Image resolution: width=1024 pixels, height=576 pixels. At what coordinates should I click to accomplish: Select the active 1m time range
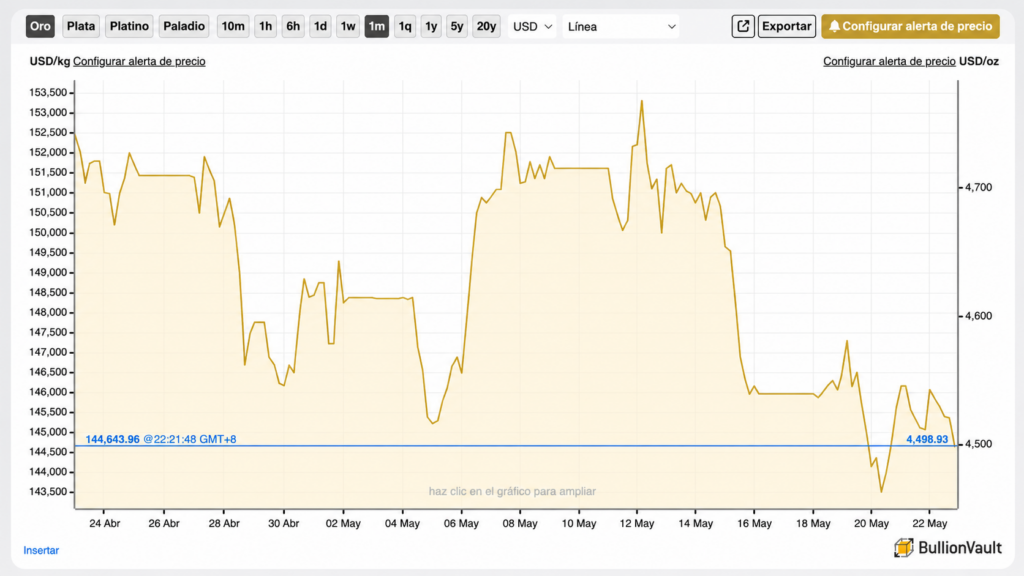377,27
